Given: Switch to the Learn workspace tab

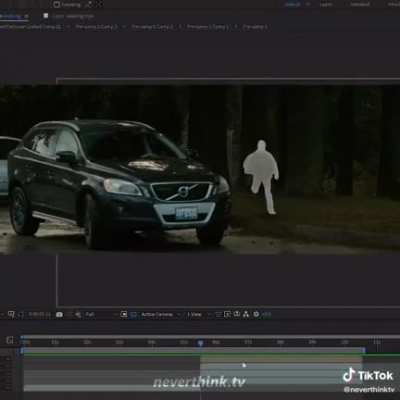Looking at the screenshot, I should (x=326, y=4).
